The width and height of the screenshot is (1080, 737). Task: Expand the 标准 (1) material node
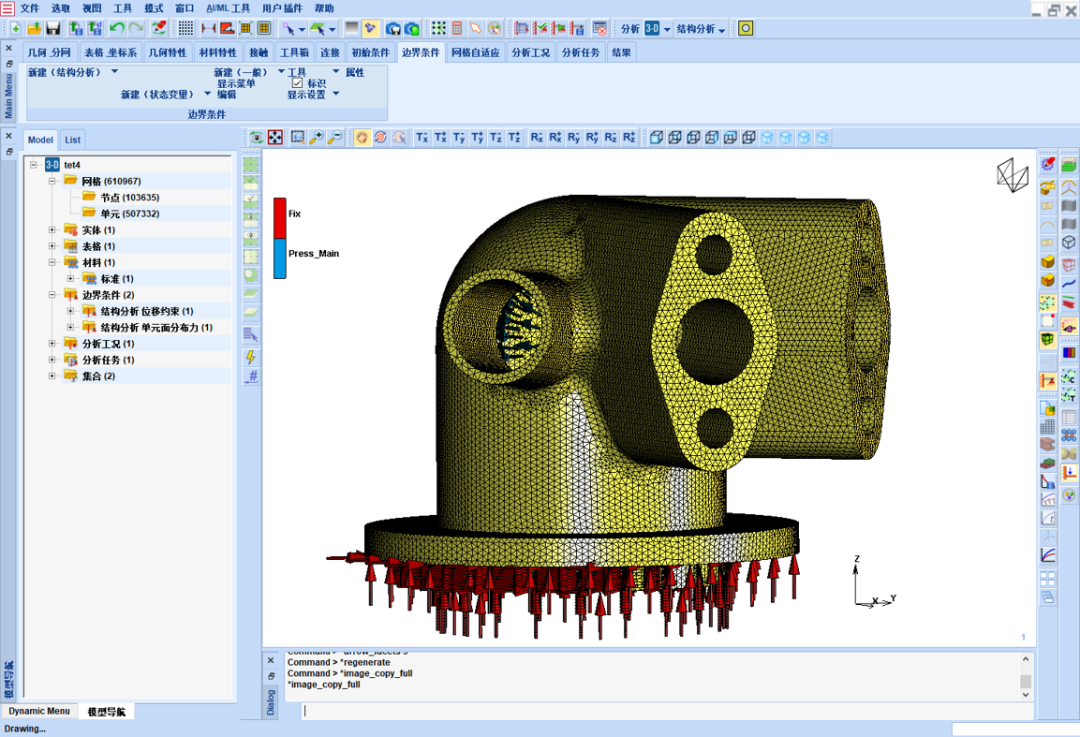[x=70, y=278]
